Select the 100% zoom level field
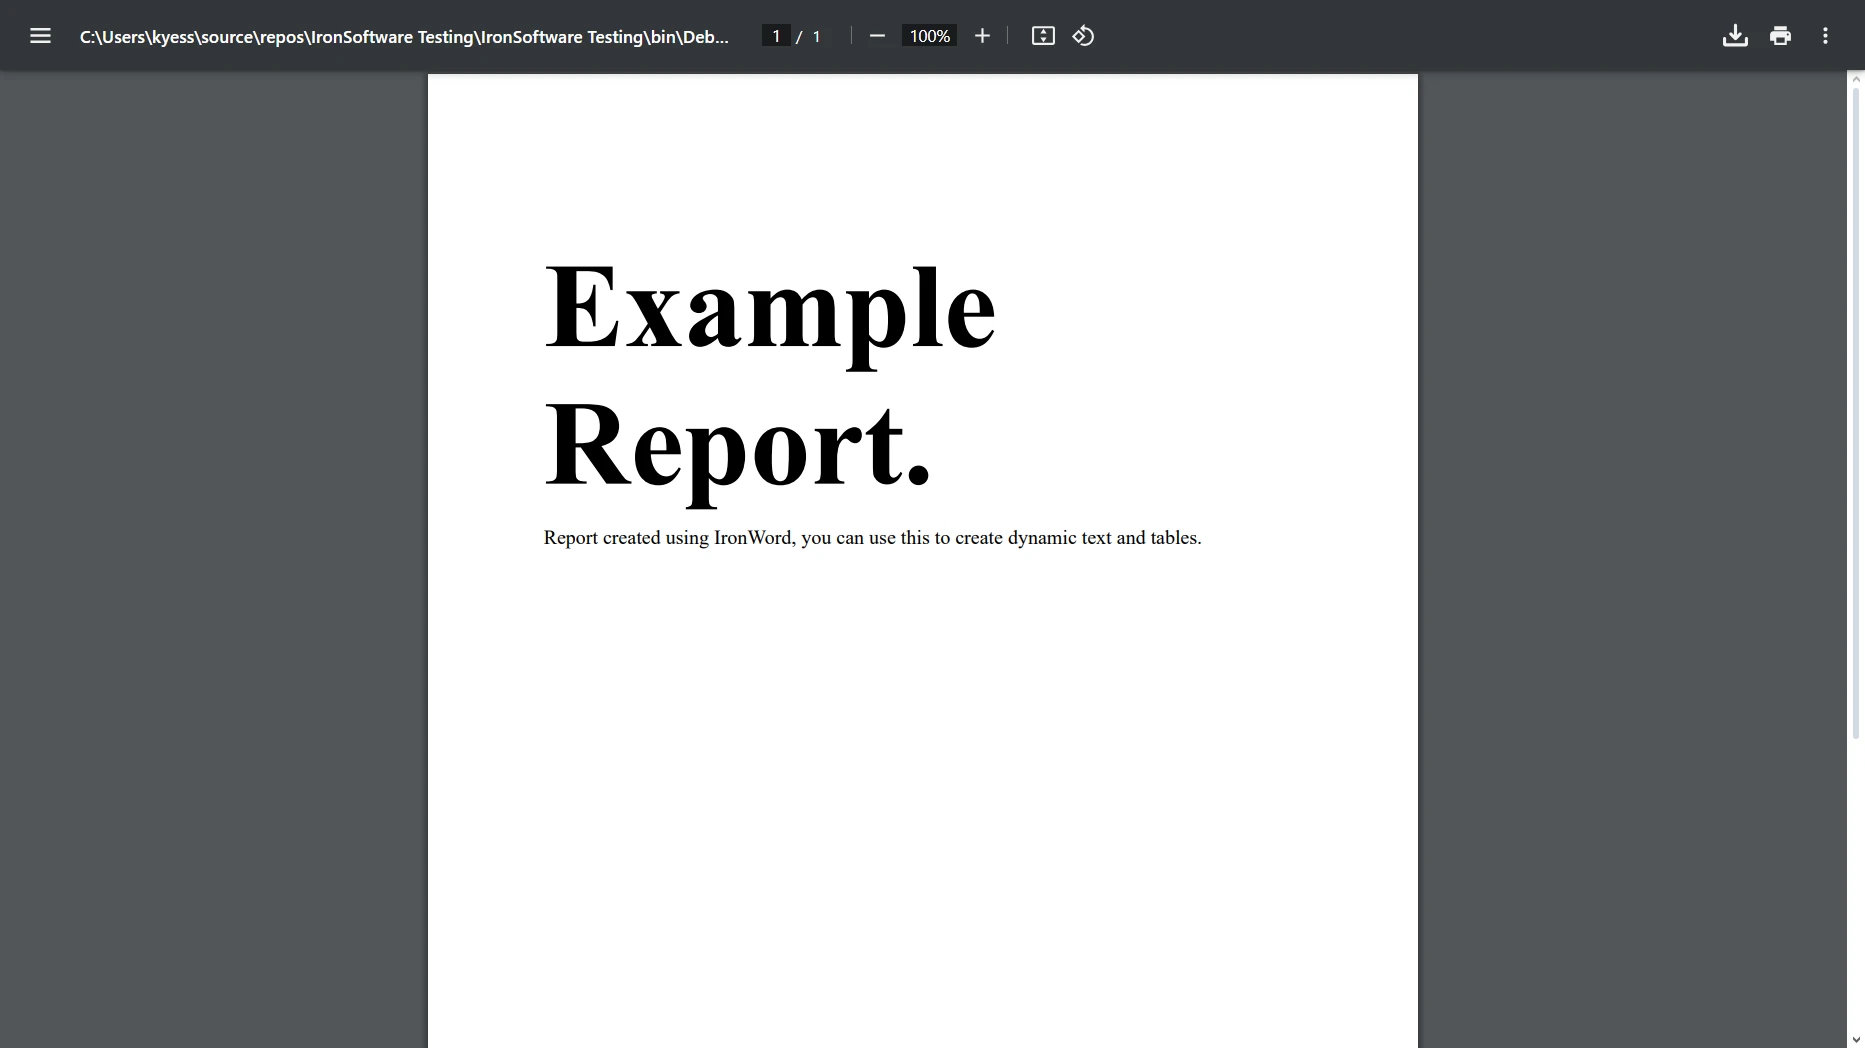The width and height of the screenshot is (1865, 1048). [x=929, y=36]
